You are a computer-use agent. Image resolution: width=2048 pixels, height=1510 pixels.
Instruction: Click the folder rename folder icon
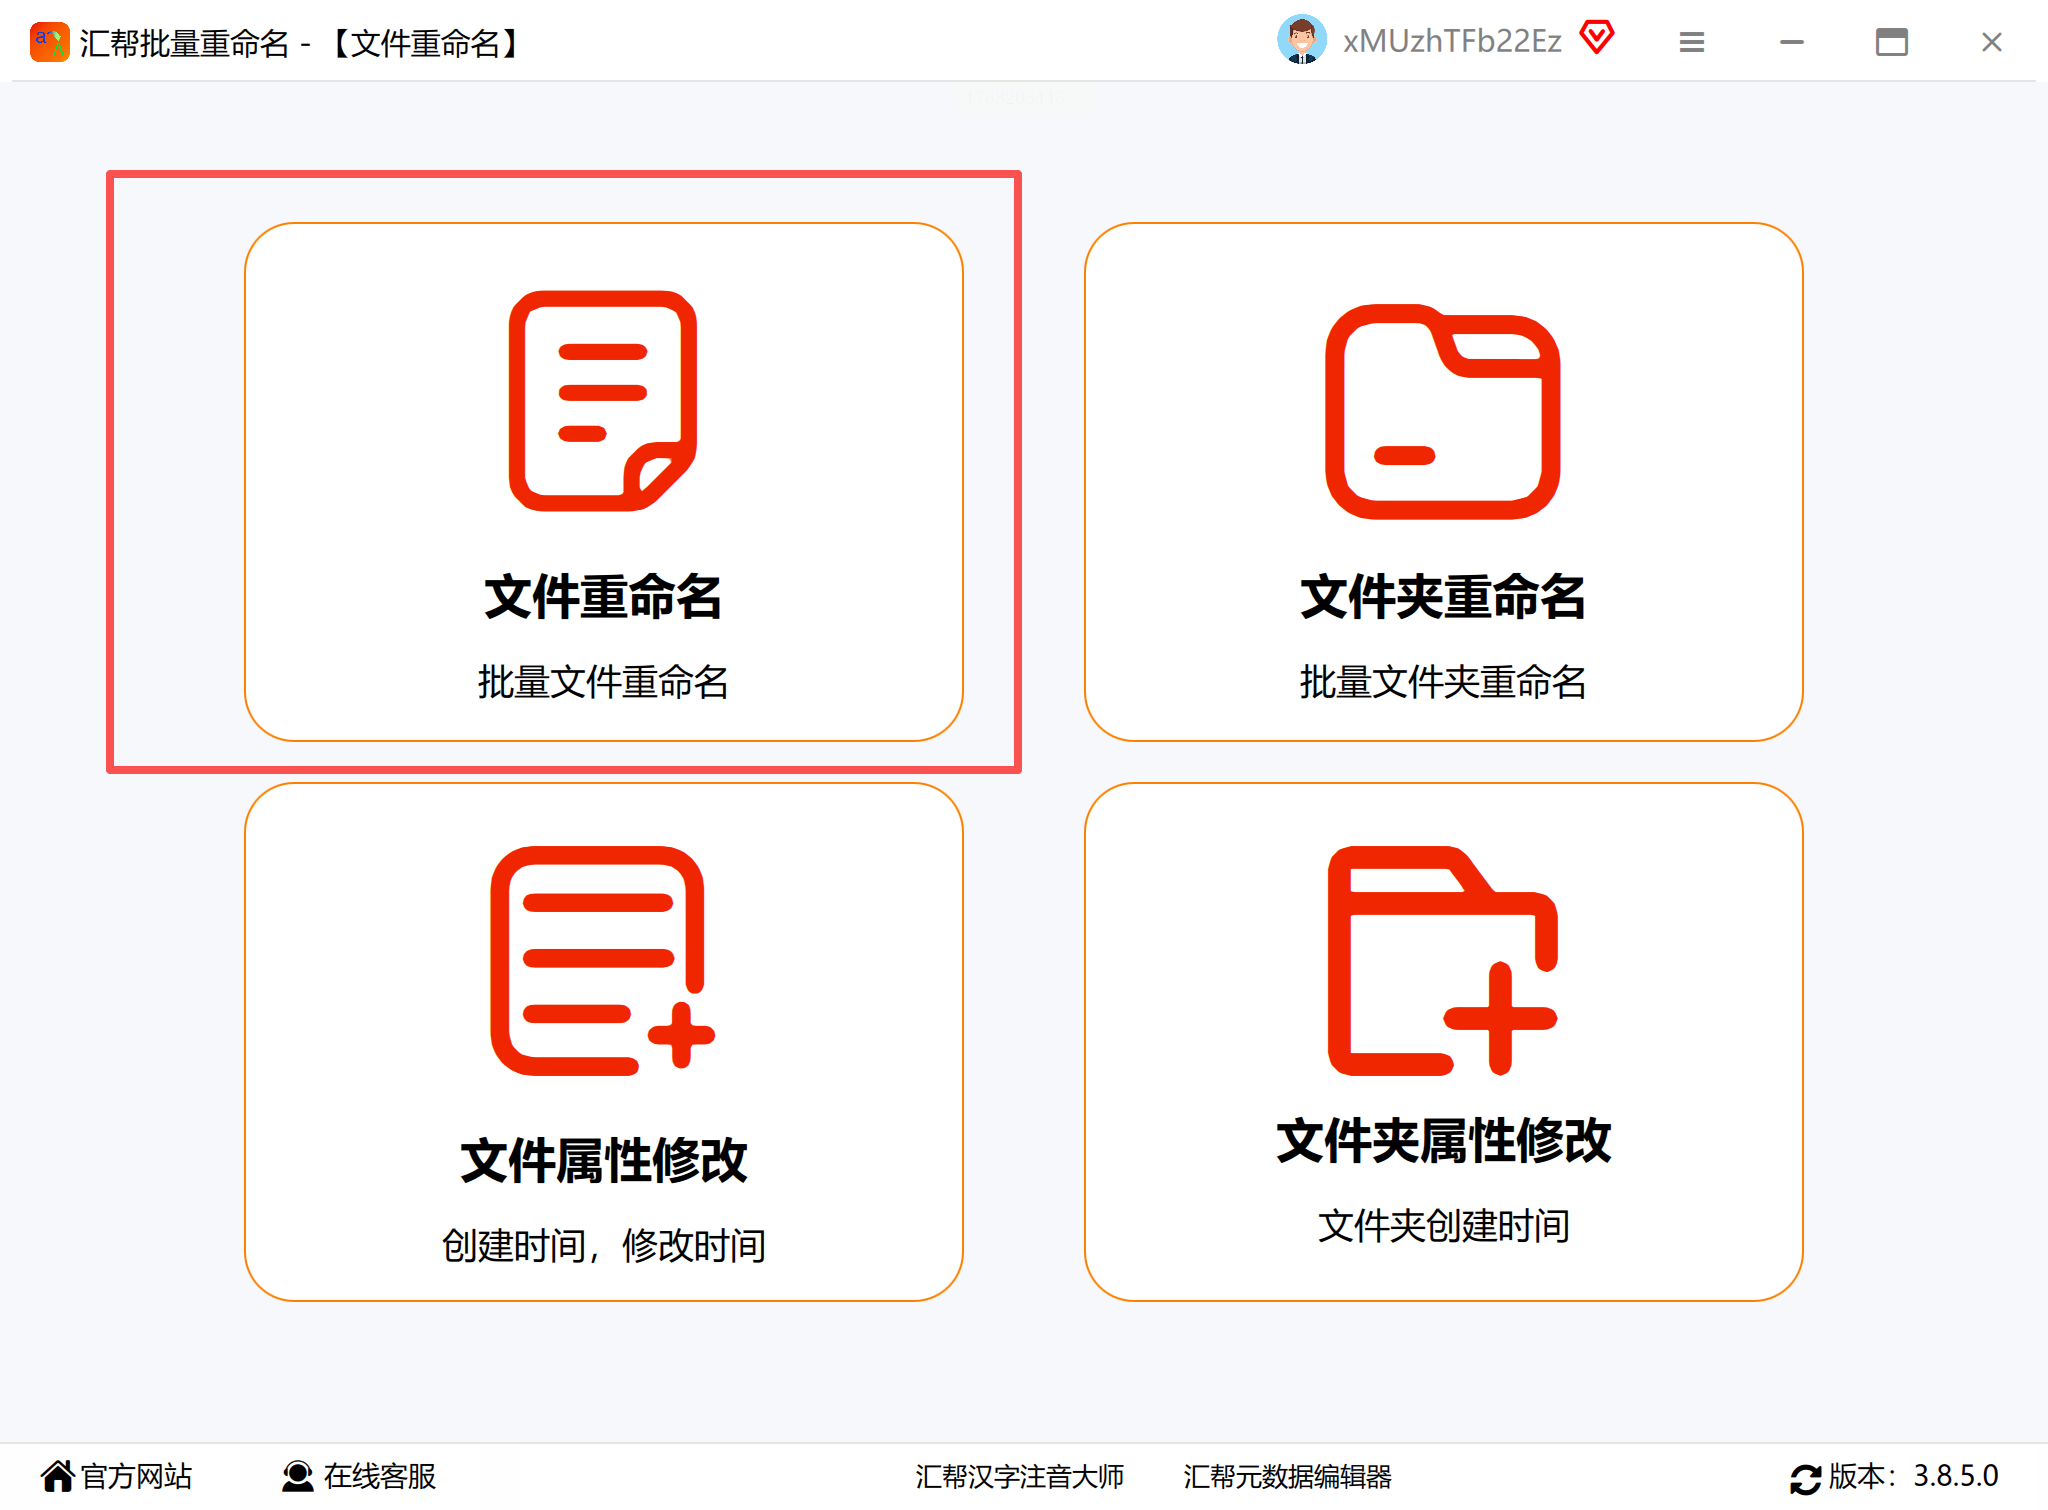coord(1442,411)
